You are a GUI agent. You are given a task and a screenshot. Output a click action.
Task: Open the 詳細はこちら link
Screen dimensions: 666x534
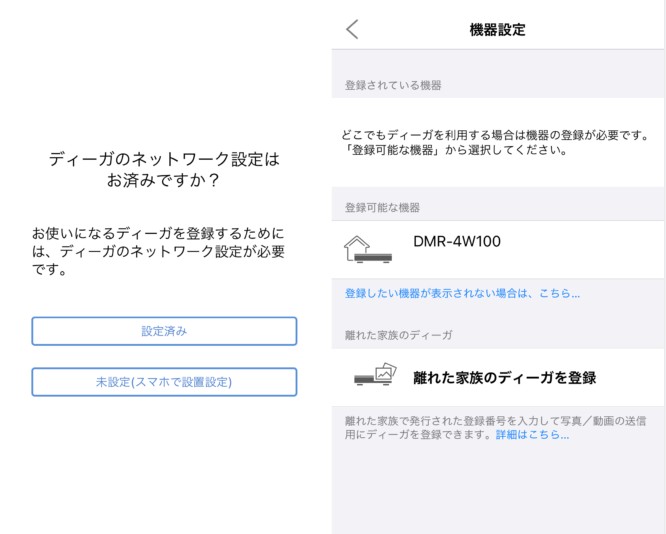(532, 435)
